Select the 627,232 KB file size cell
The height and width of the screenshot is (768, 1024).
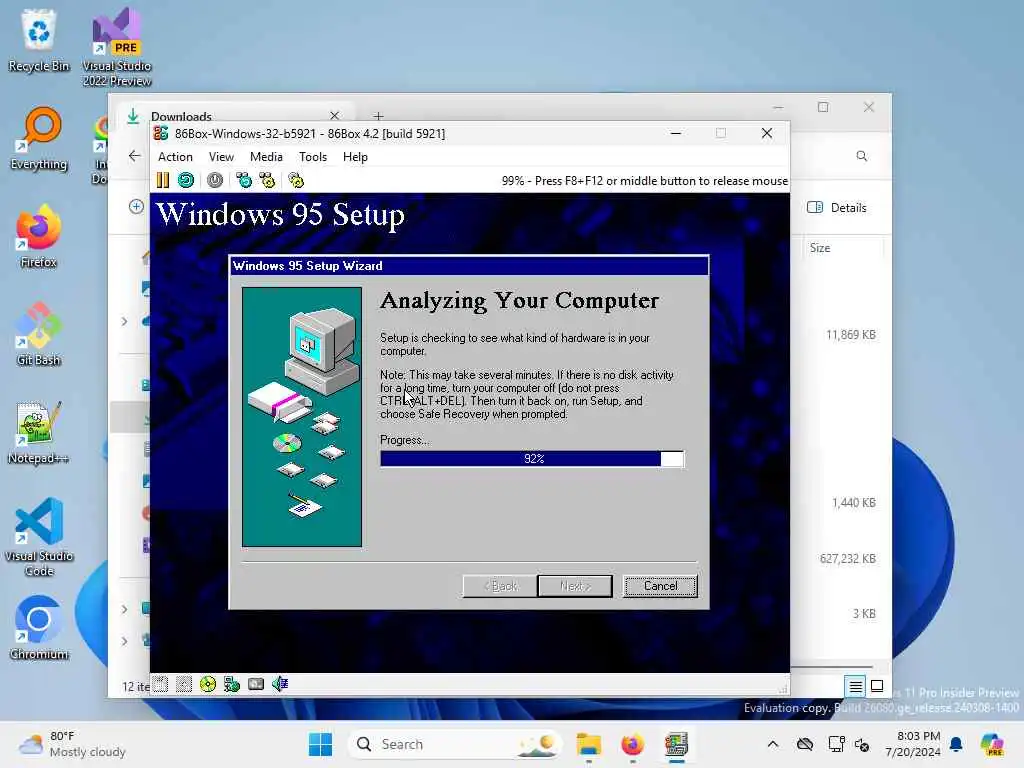click(x=848, y=559)
